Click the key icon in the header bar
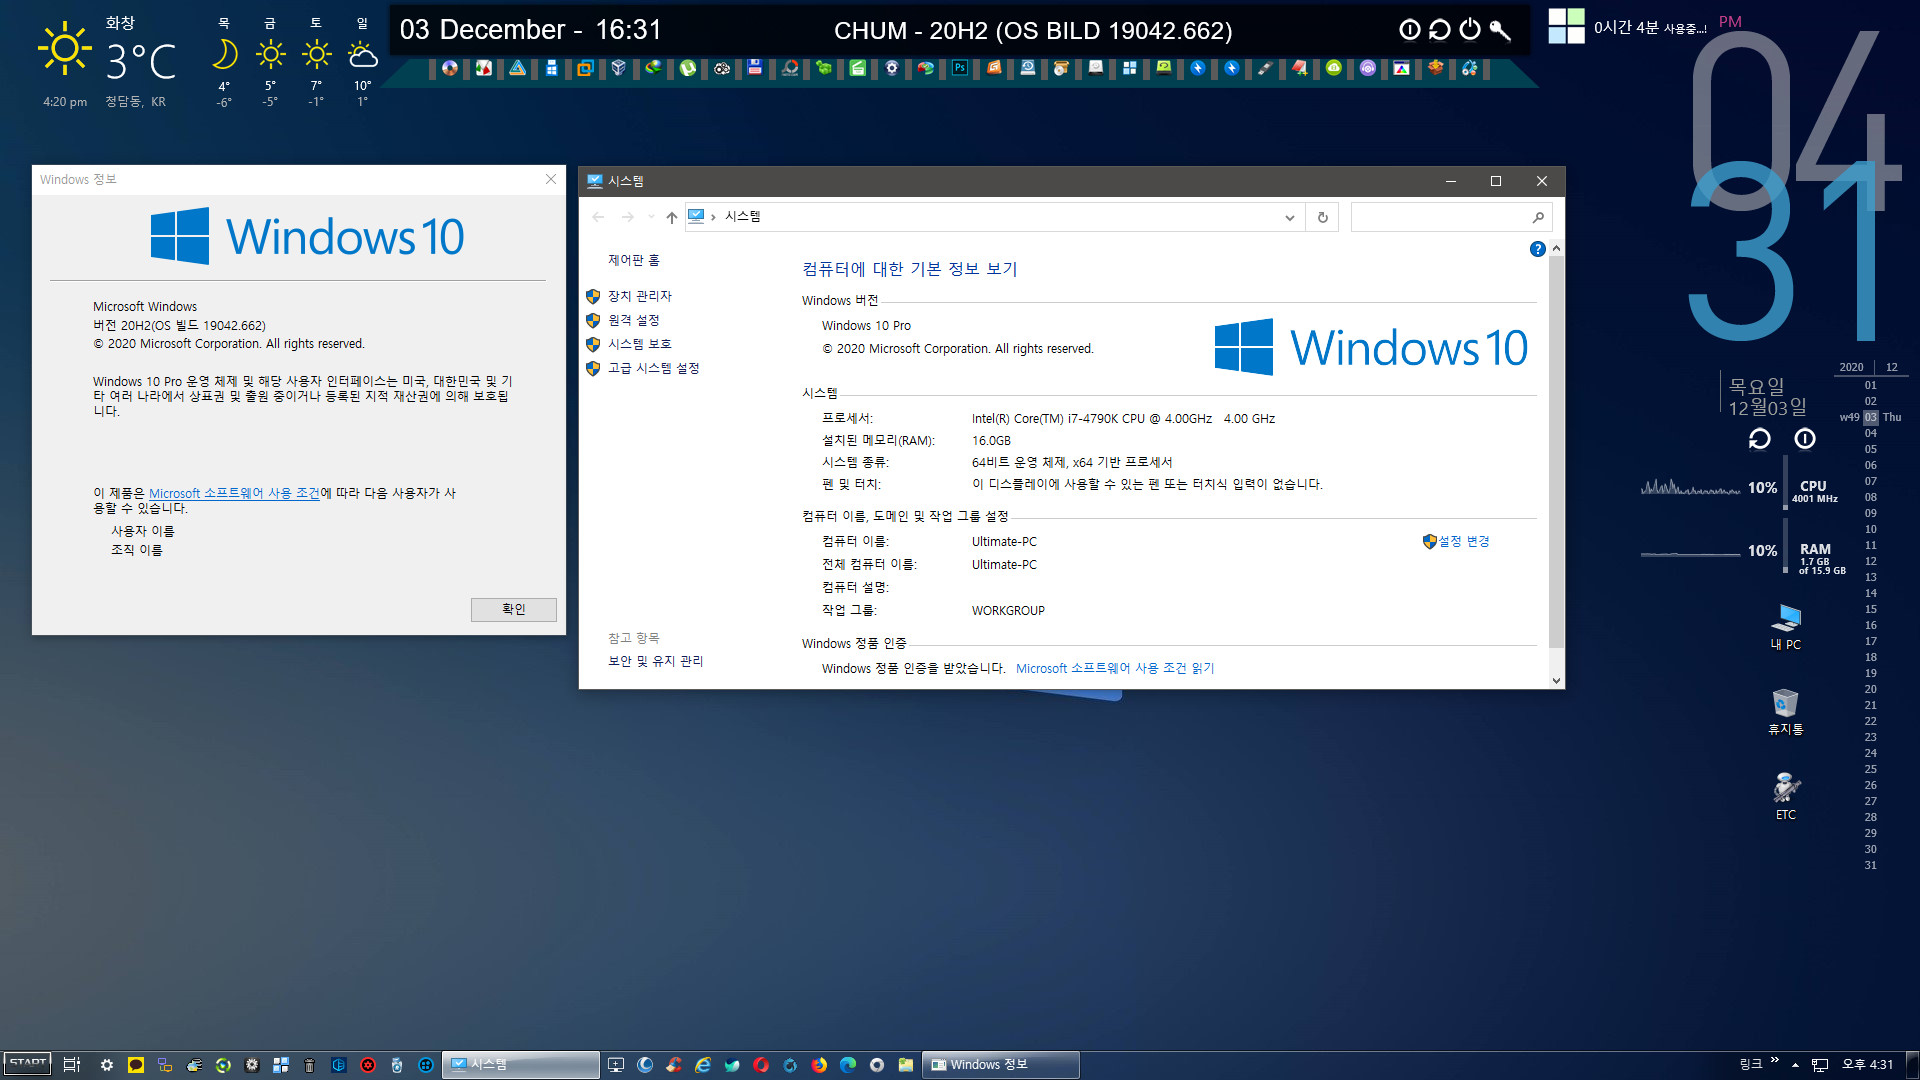The width and height of the screenshot is (1920, 1080). [1499, 30]
